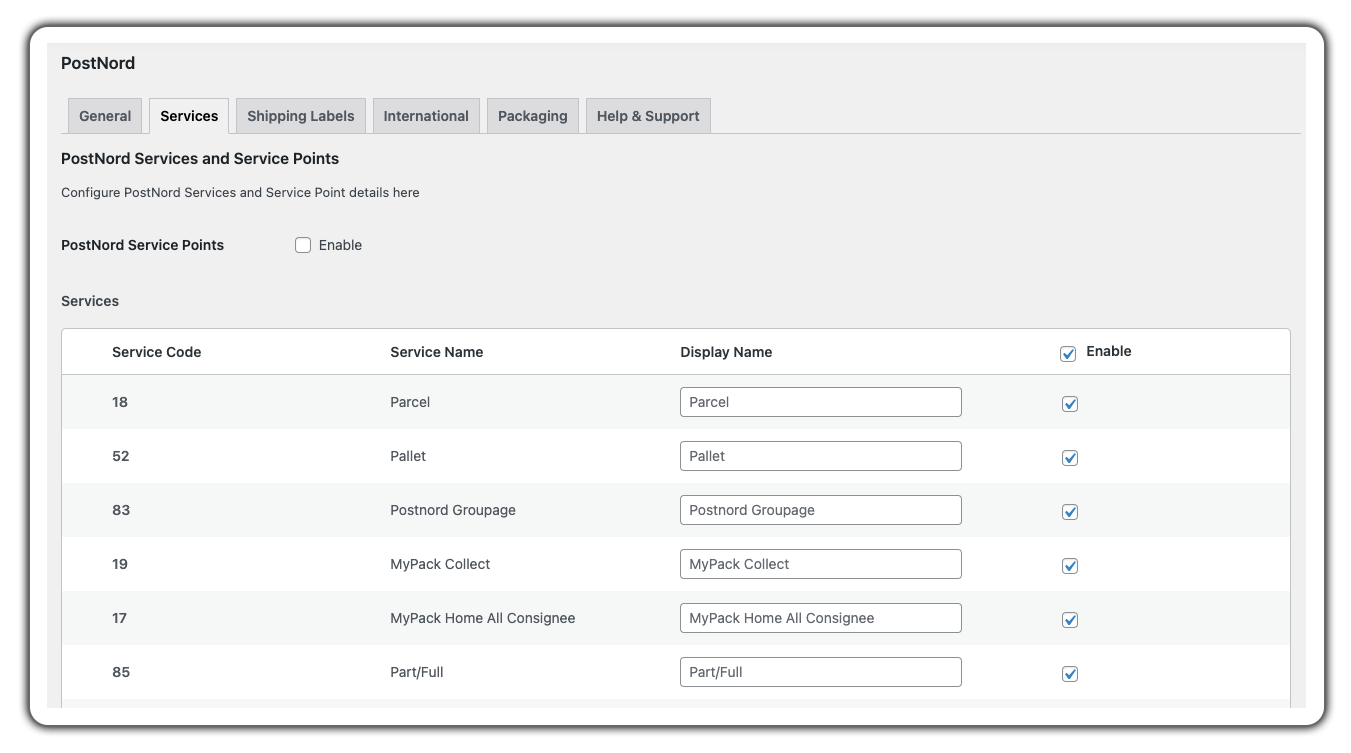Edit the Part/Full display name field
The image size is (1351, 753).
point(821,672)
